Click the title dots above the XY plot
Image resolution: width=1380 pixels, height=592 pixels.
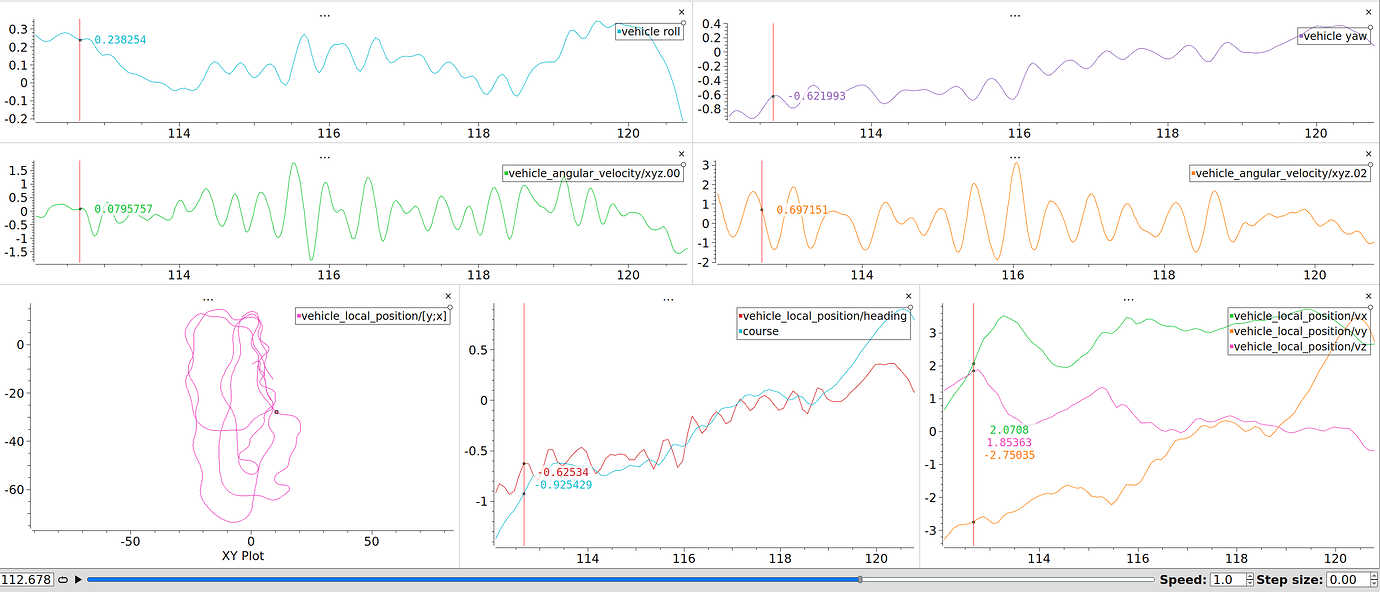tap(207, 298)
